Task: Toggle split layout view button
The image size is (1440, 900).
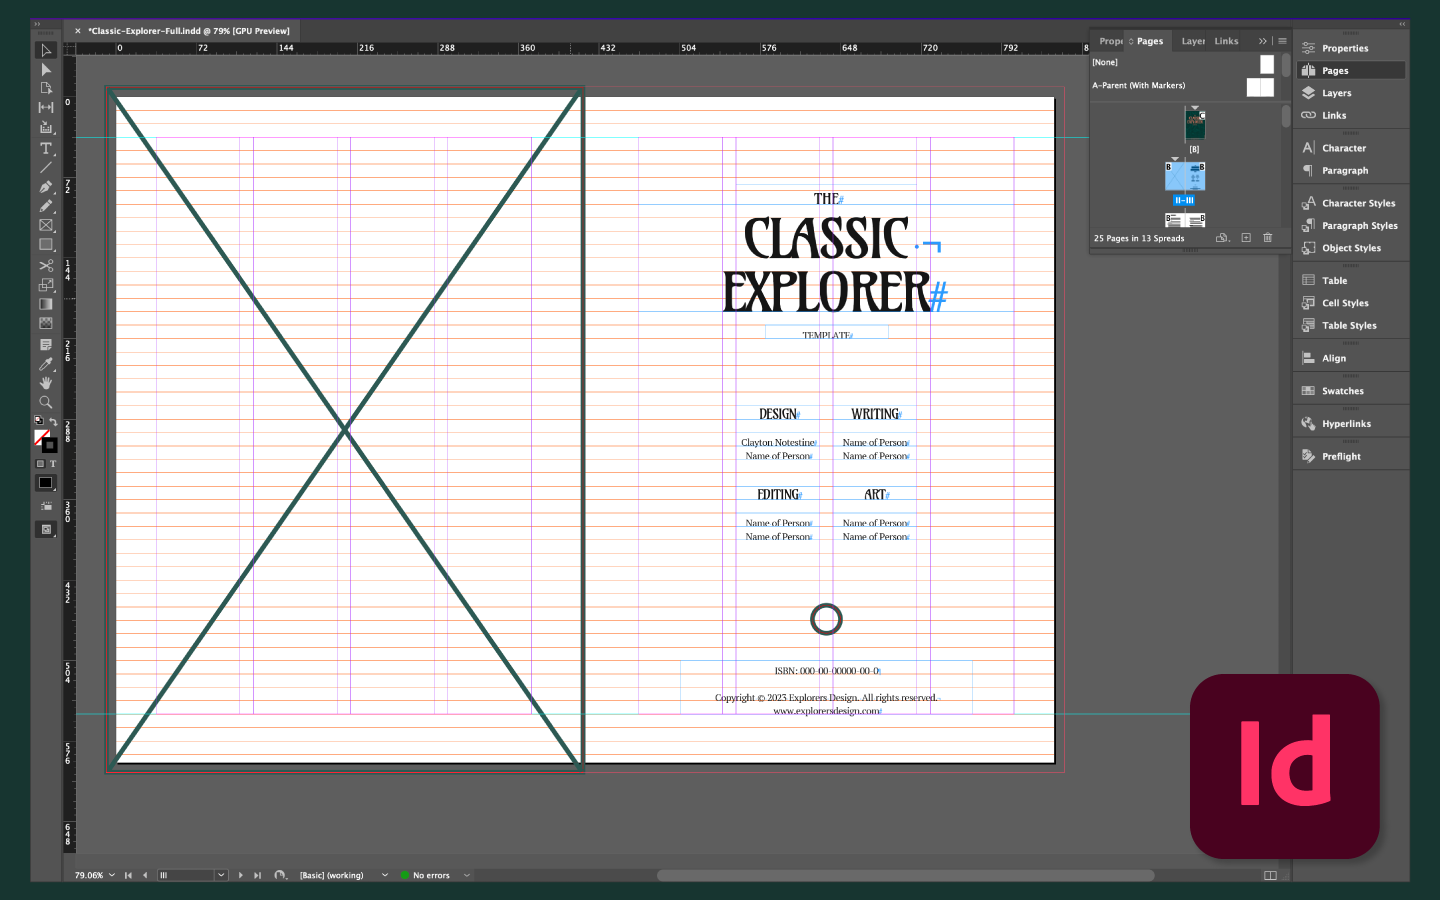Action: 1270,875
